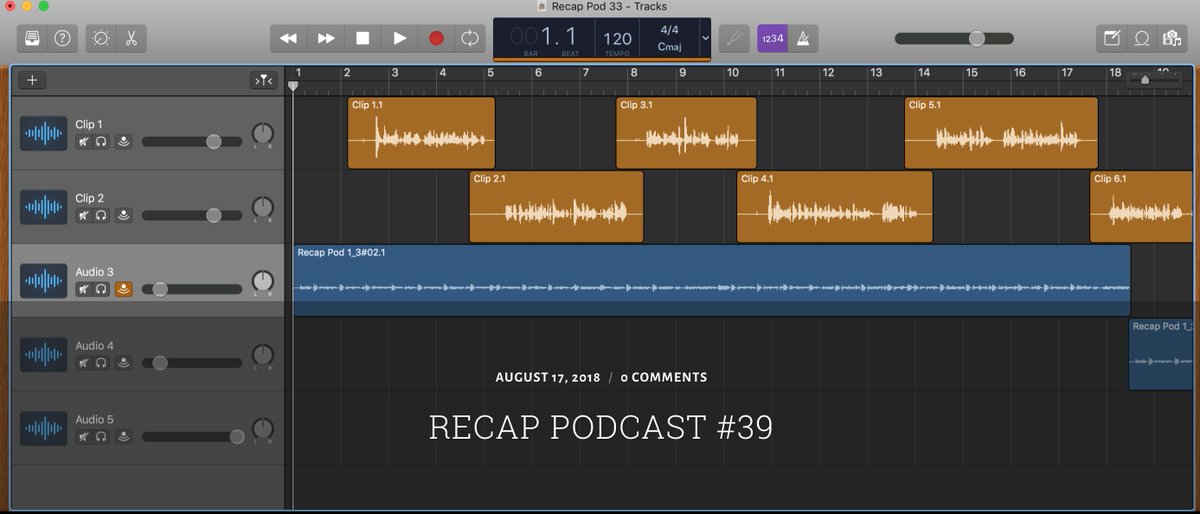Mute the Clip 1 track
The width and height of the screenshot is (1200, 514).
pyautogui.click(x=84, y=142)
